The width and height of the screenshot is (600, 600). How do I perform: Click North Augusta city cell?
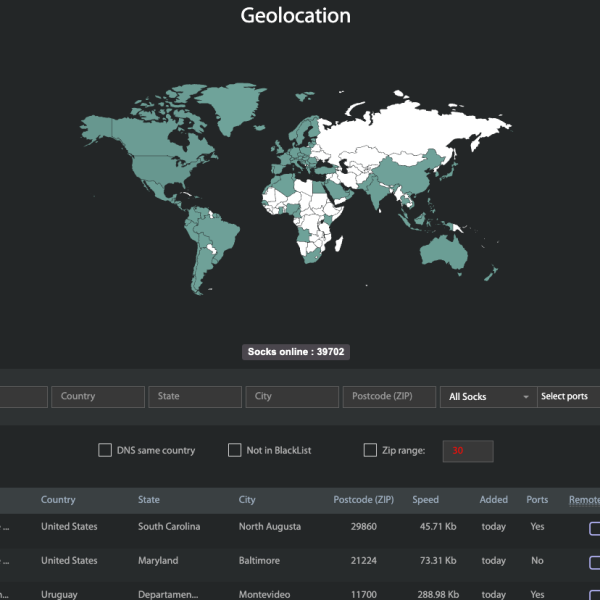270,527
